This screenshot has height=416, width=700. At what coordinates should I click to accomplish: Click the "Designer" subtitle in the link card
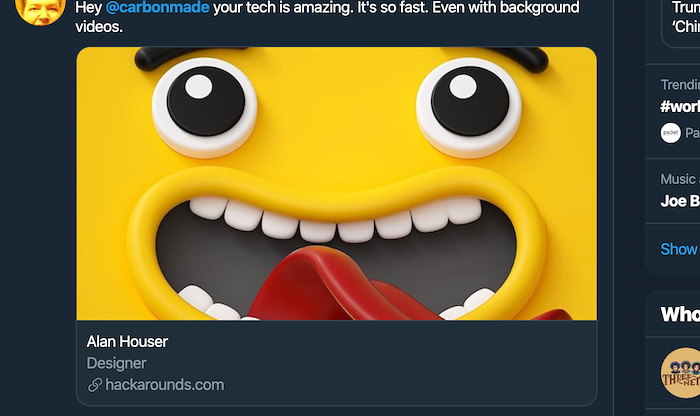pyautogui.click(x=117, y=364)
